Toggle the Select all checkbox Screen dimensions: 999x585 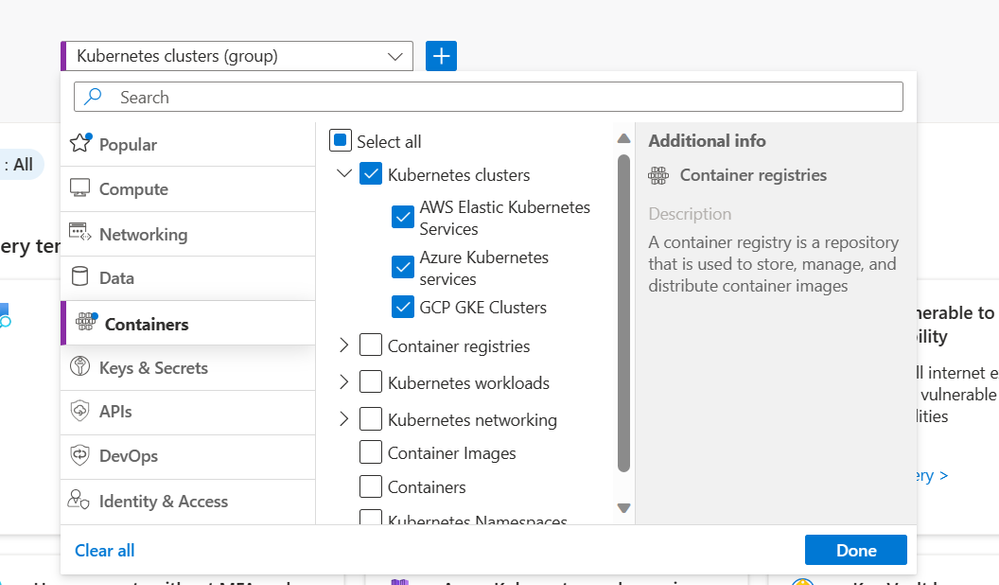(x=340, y=141)
